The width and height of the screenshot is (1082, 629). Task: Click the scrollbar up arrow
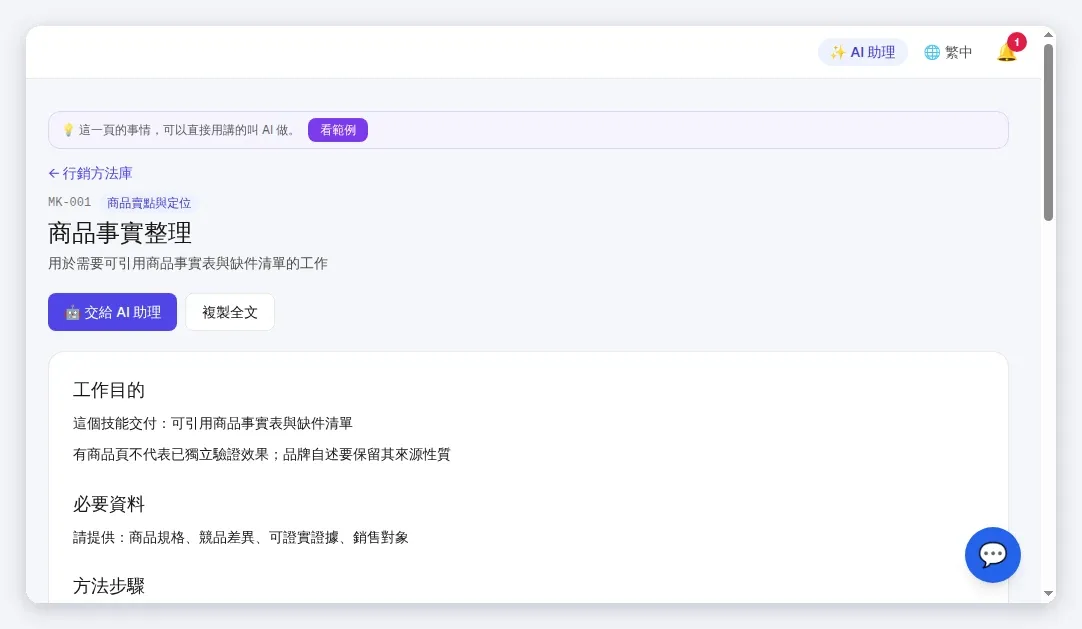1048,34
